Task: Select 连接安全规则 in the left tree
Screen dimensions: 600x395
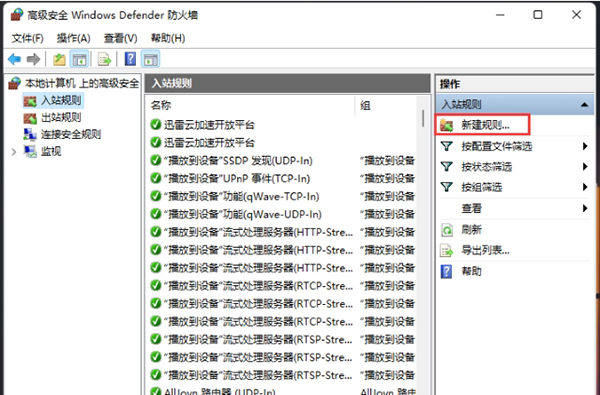Action: pos(71,134)
